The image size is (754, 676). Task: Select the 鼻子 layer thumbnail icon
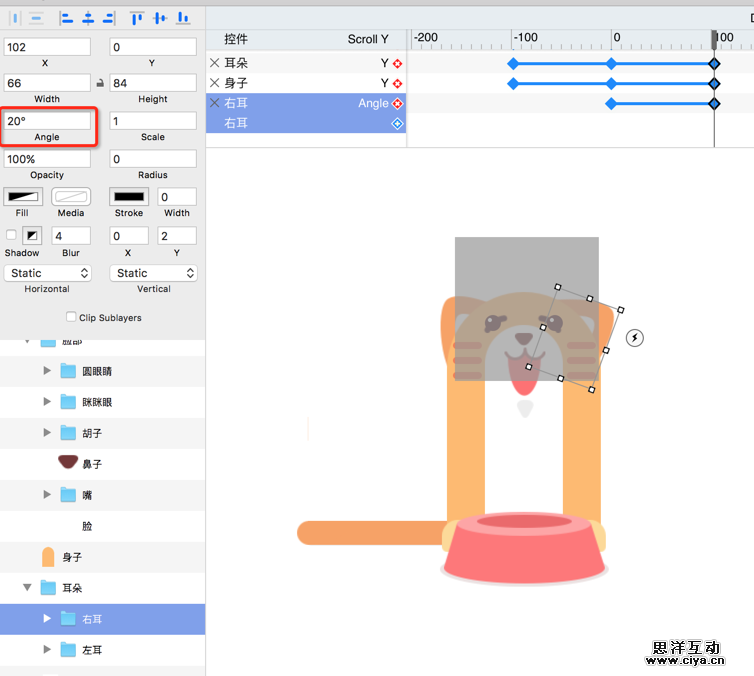pyautogui.click(x=68, y=462)
